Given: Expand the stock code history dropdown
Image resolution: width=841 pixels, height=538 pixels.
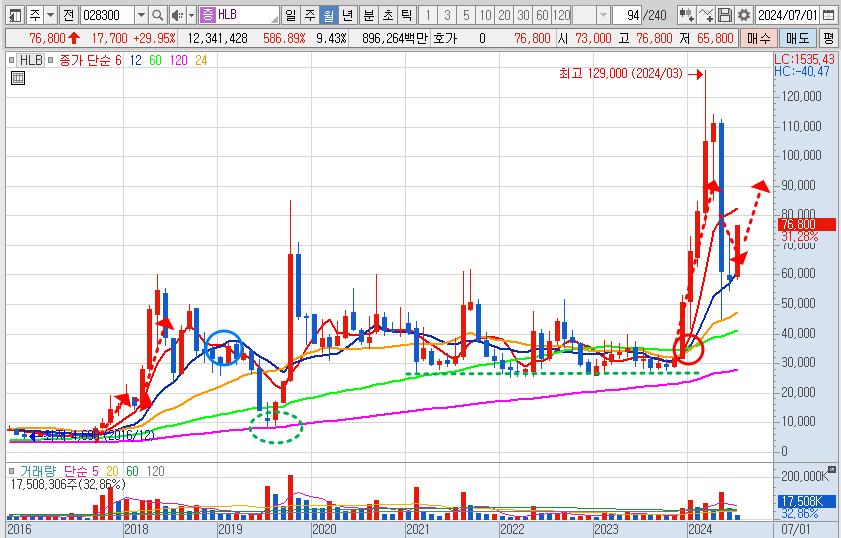Looking at the screenshot, I should 141,15.
